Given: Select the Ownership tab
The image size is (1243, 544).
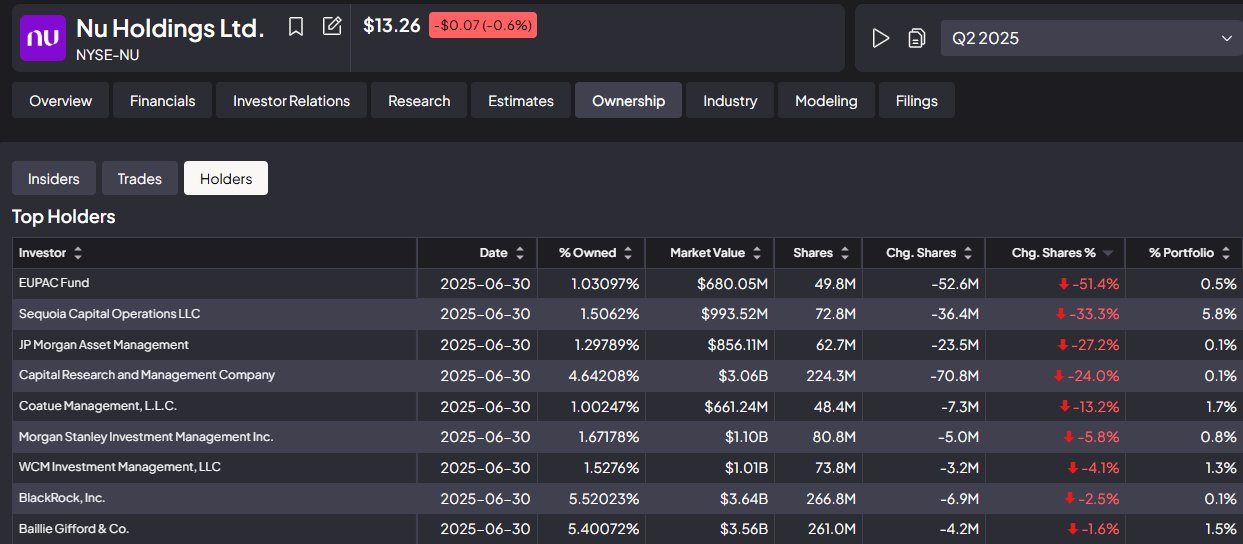Looking at the screenshot, I should coord(628,100).
